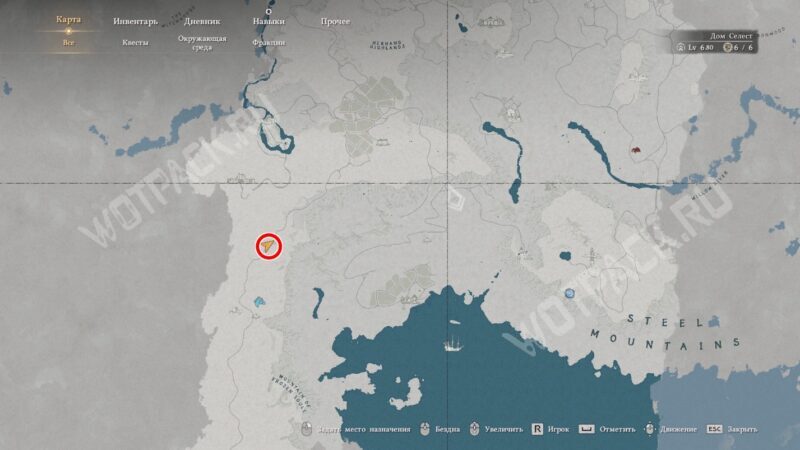This screenshot has height=450, width=800.
Task: Click the collectible counter icon showing 6 / 6
Action: [728, 47]
